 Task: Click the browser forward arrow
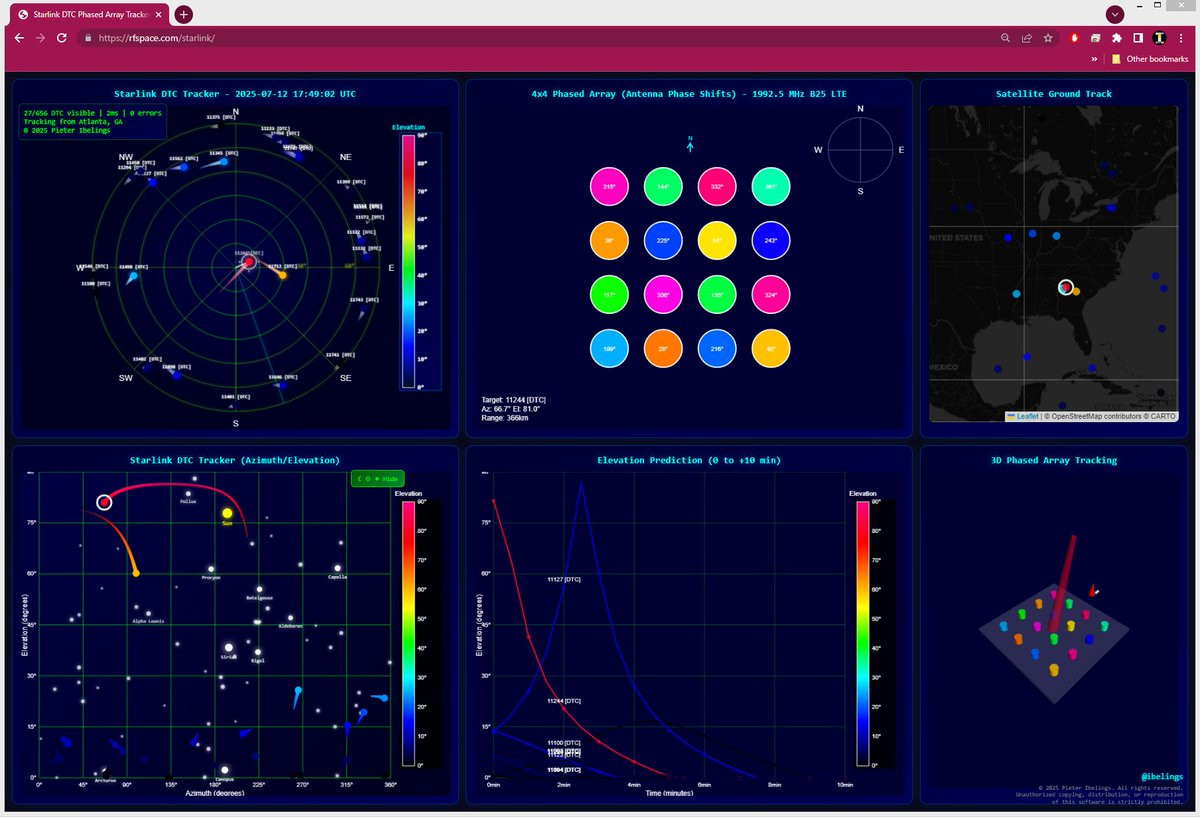pyautogui.click(x=40, y=37)
